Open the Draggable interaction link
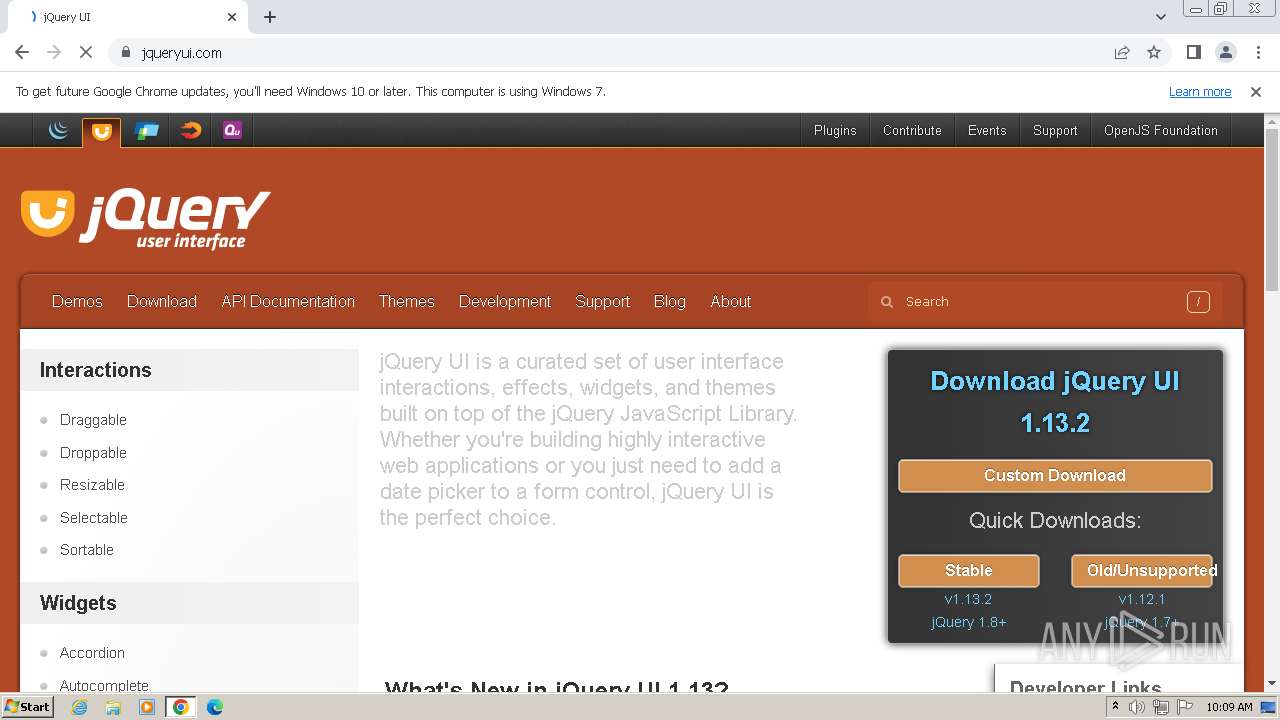 coord(93,420)
